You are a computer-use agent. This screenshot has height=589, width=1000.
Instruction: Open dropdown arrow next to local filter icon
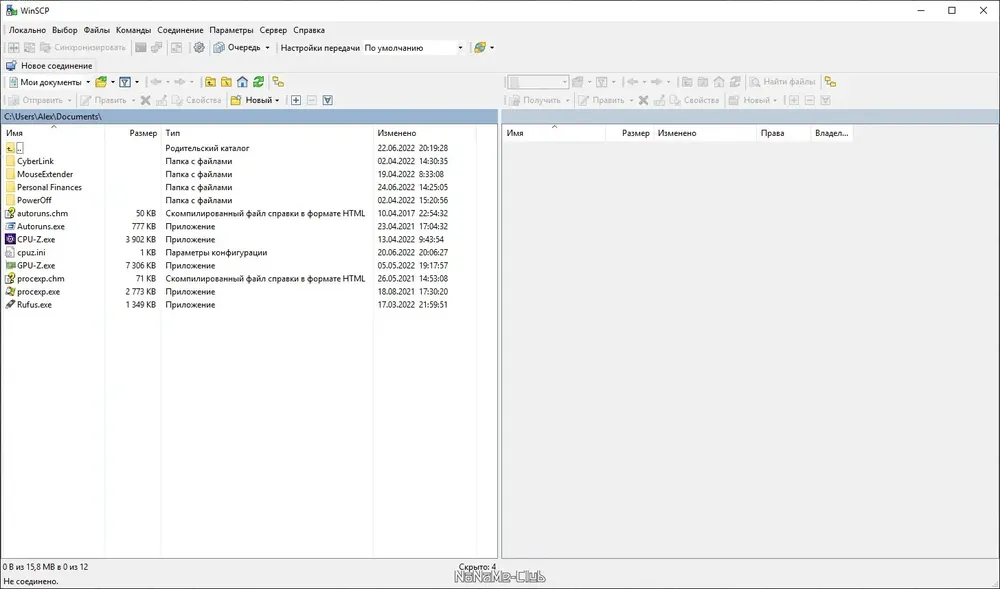[x=136, y=82]
